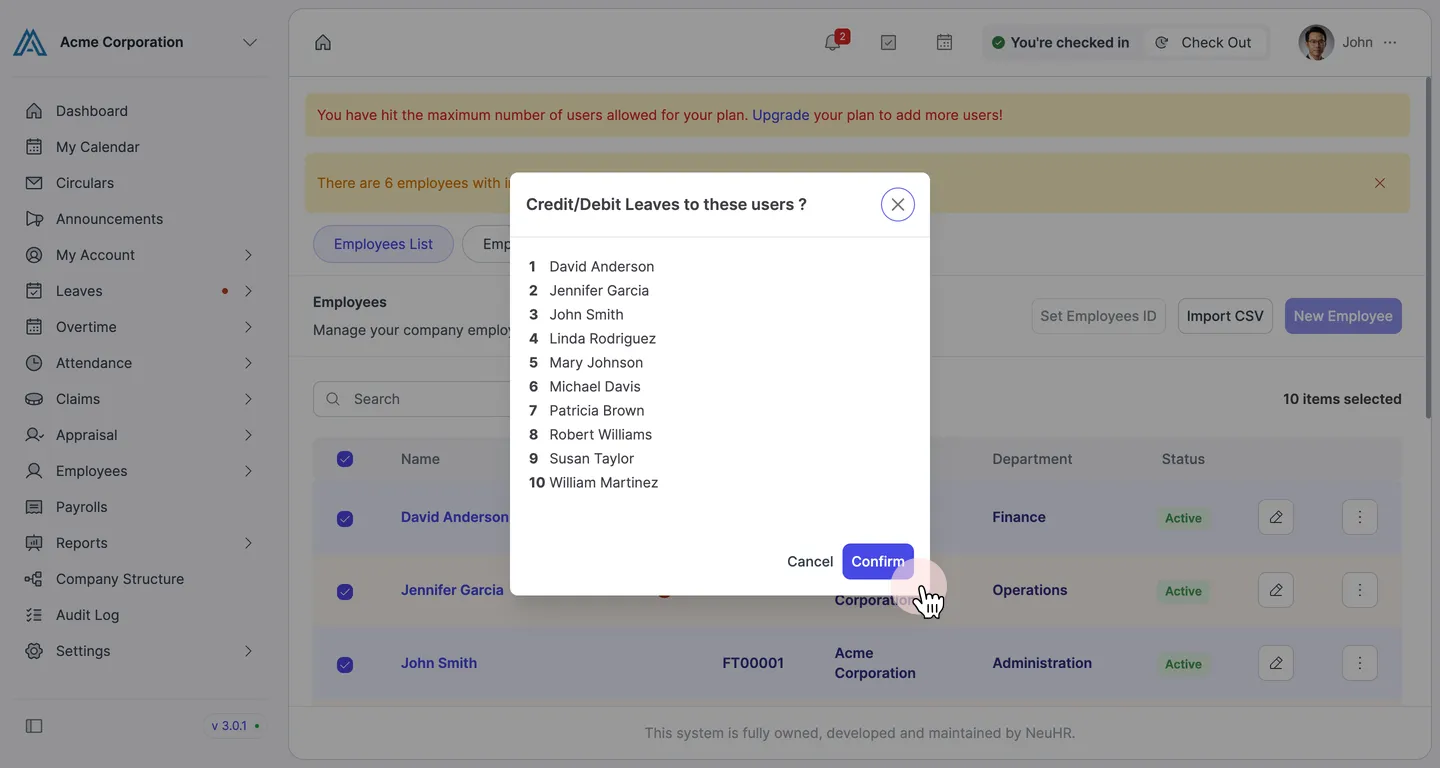
Task: Click the Status column header
Action: [1183, 459]
